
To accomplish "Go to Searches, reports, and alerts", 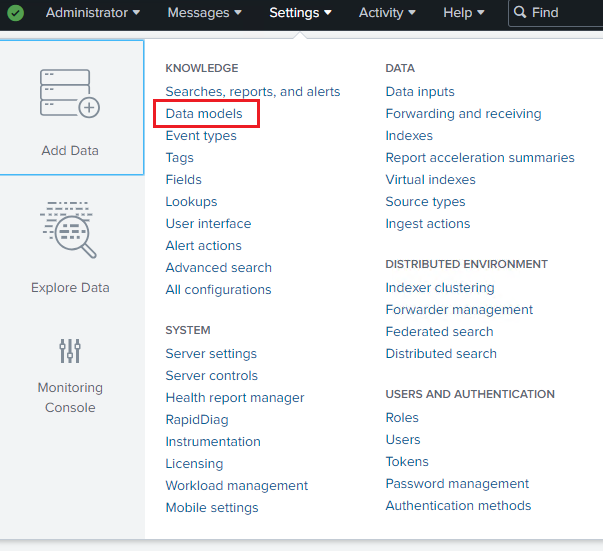I will pos(253,92).
